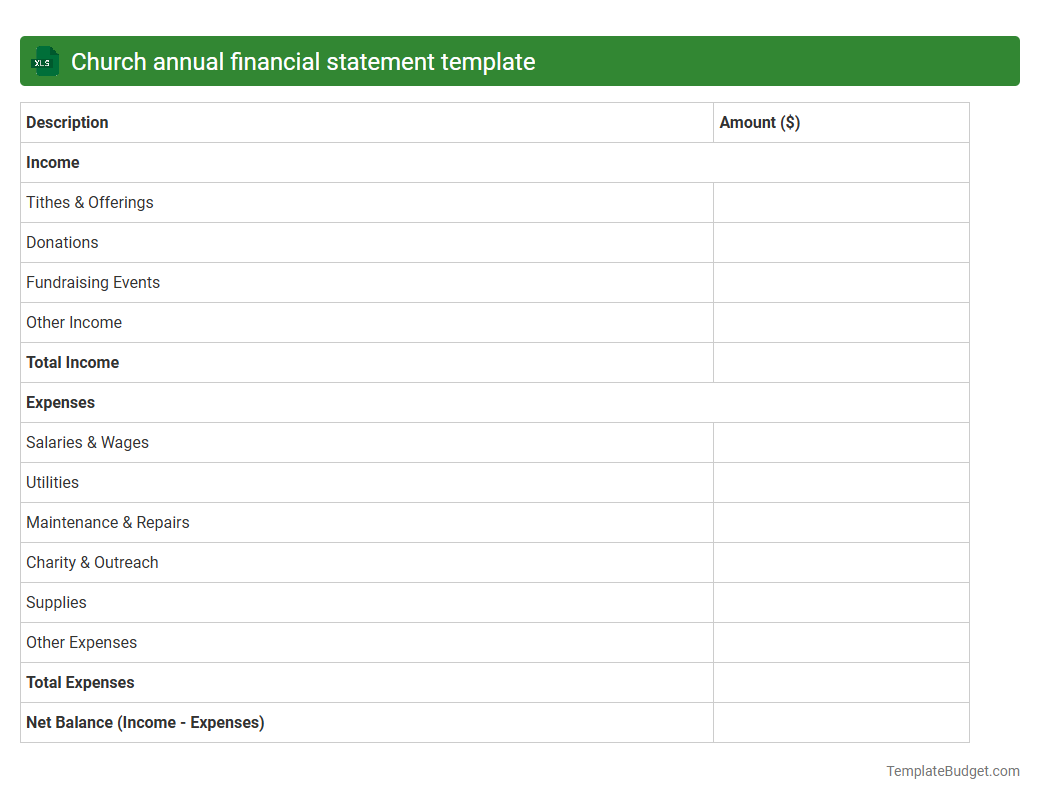Select the Supplies description cell
This screenshot has height=800, width=1040.
(x=56, y=602)
